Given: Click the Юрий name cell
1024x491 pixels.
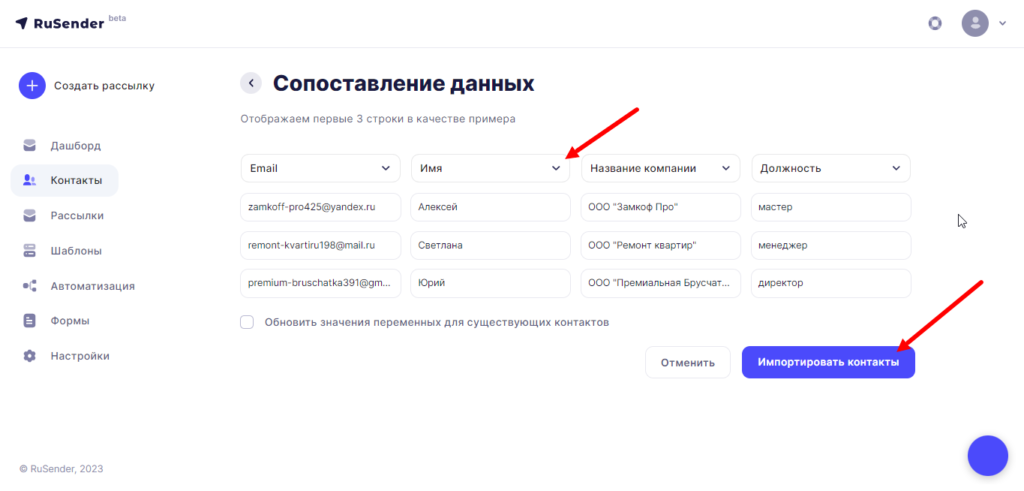Looking at the screenshot, I should [x=490, y=283].
